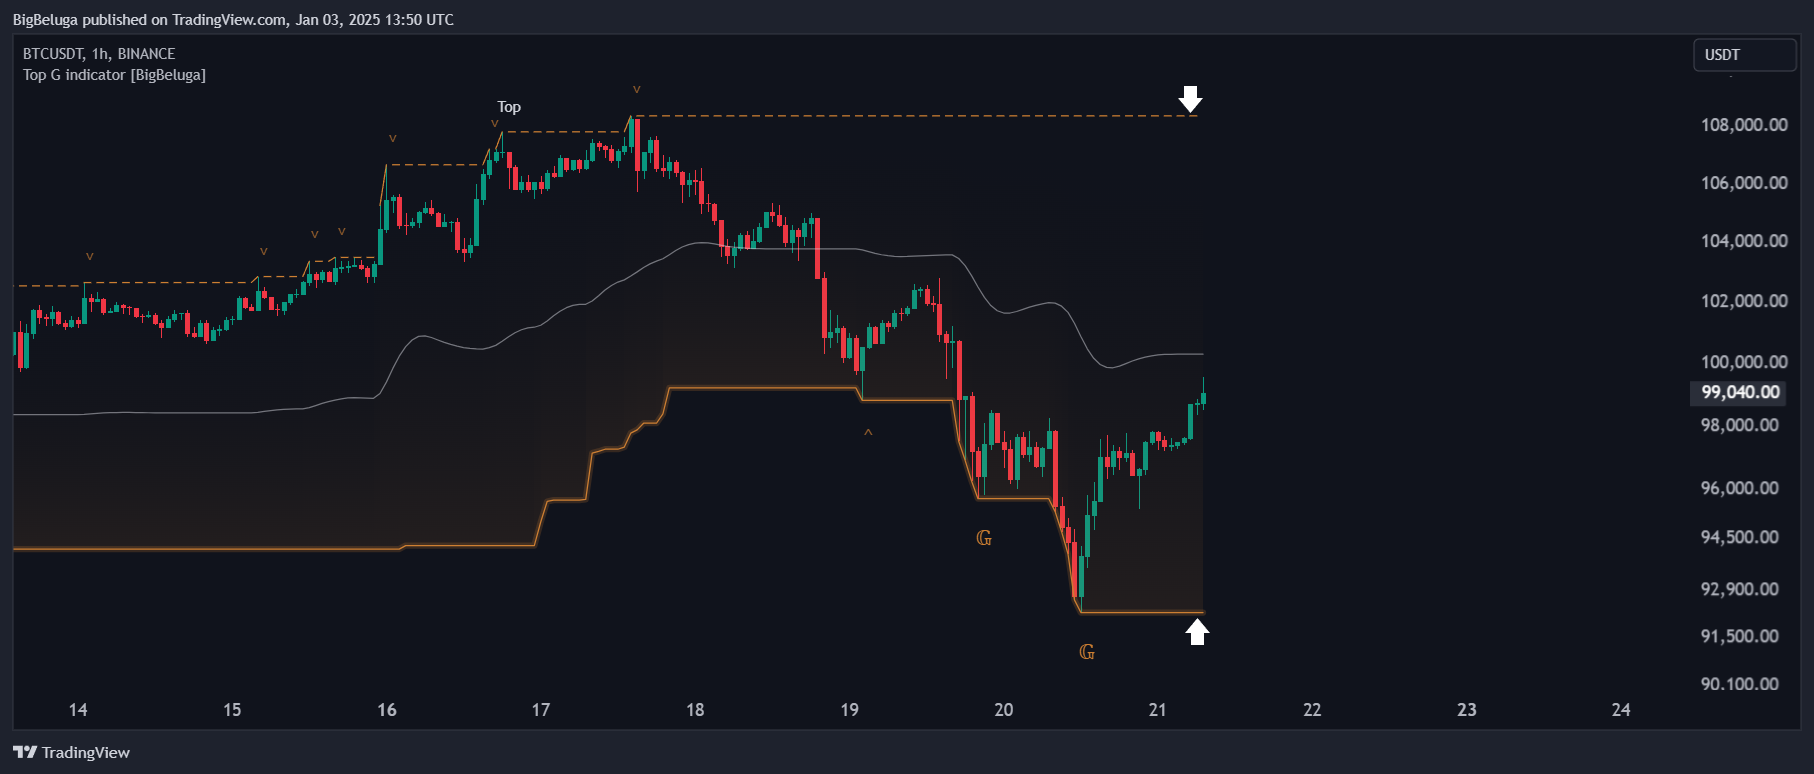Select date 19 on the time axis
This screenshot has height=774, width=1814.
click(849, 710)
